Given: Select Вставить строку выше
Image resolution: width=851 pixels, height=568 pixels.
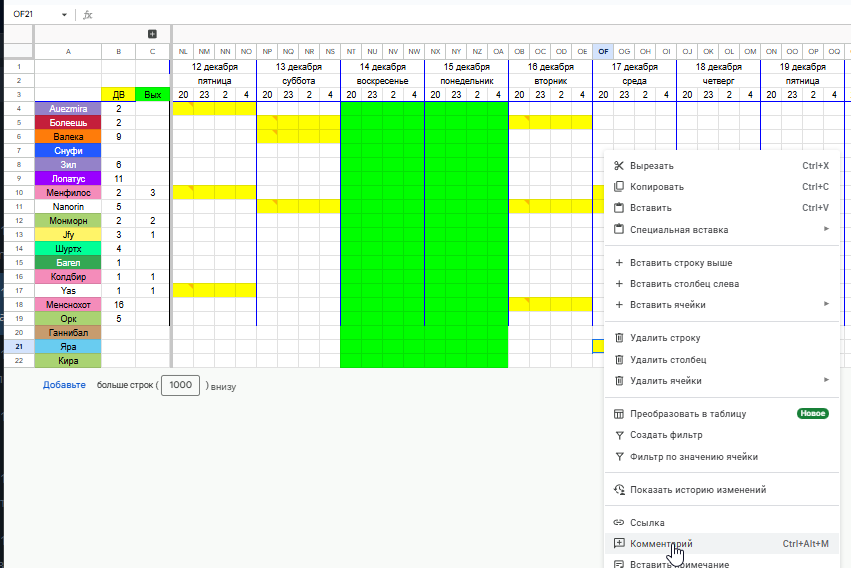Looking at the screenshot, I should 722,263.
